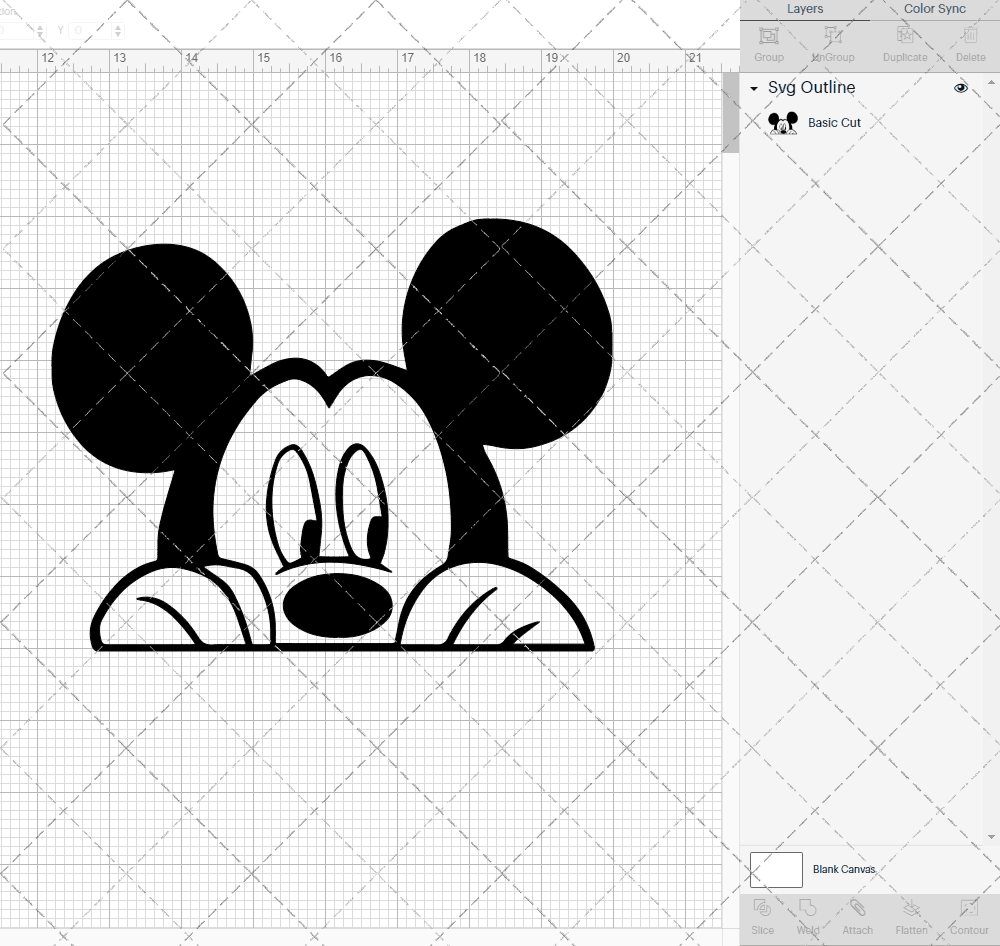Viewport: 1000px width, 946px height.
Task: Click the Duplicate icon
Action: point(903,40)
